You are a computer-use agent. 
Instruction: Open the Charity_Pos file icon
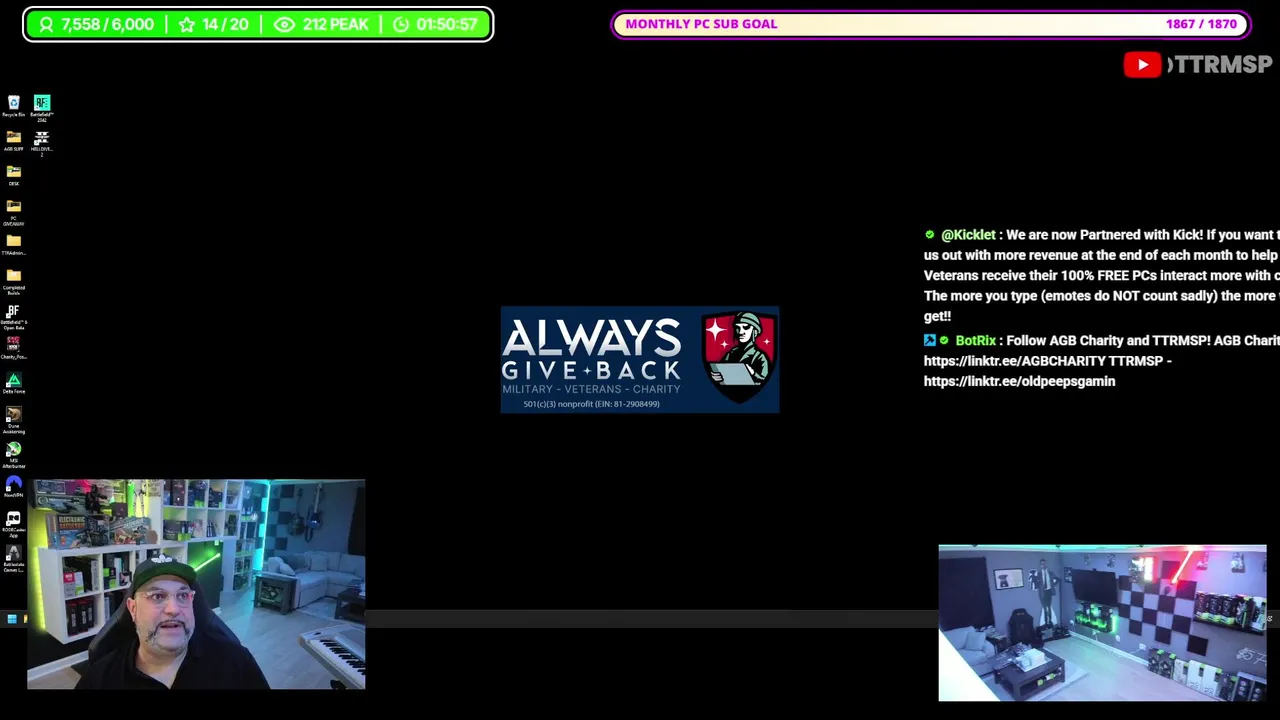click(14, 347)
